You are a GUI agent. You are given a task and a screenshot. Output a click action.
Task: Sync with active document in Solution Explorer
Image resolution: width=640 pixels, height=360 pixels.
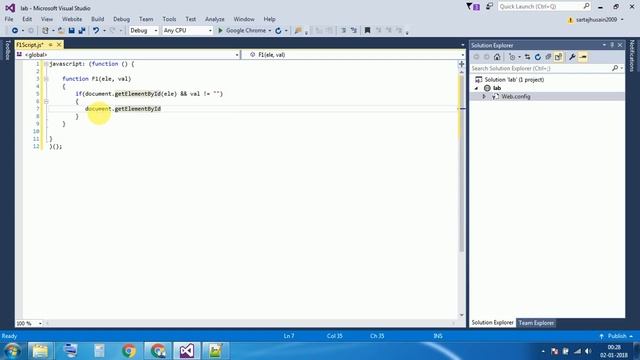(527, 57)
